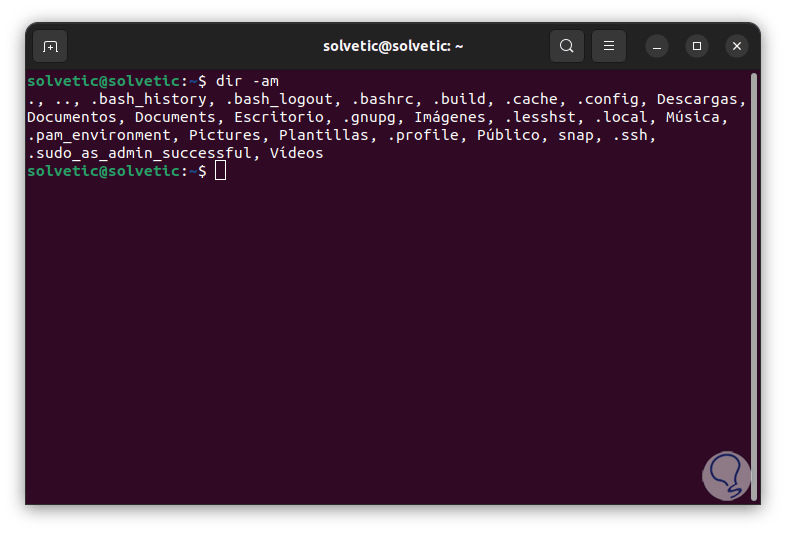Click the 'dir -am' command text
This screenshot has height=533, width=786.
click(x=247, y=81)
